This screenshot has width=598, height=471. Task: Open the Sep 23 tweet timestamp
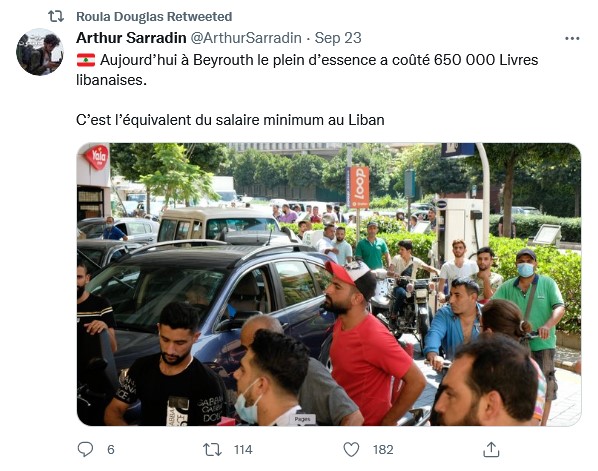(338, 38)
